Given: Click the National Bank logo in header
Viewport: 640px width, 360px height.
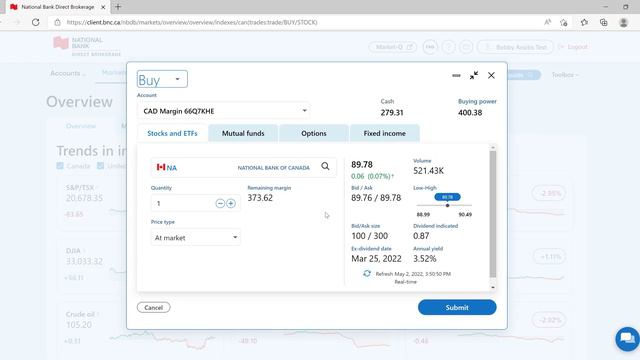Looking at the screenshot, I should [x=87, y=46].
